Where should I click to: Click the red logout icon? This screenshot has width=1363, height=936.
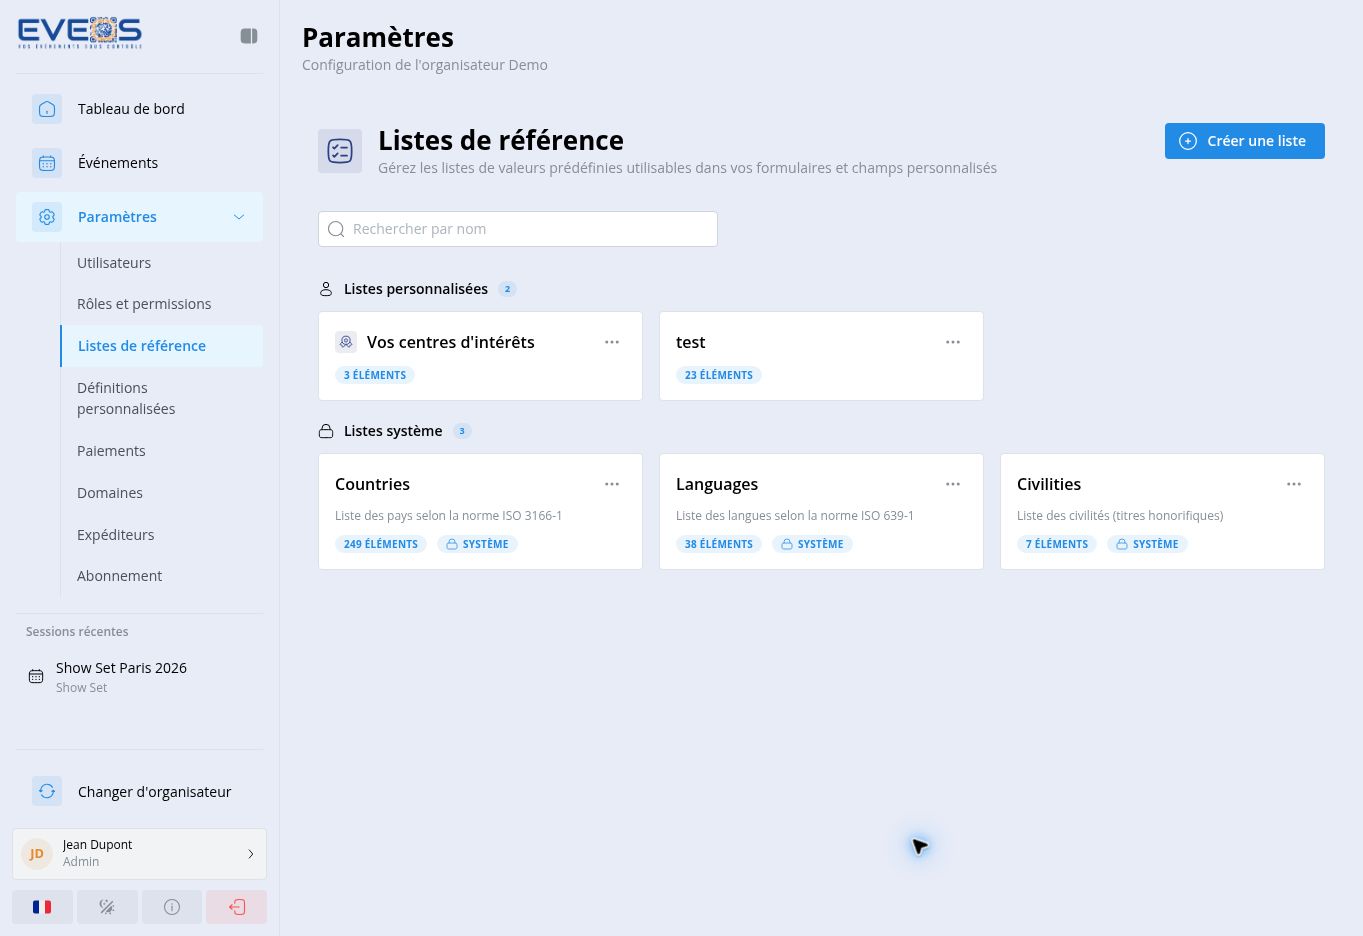[x=237, y=907]
